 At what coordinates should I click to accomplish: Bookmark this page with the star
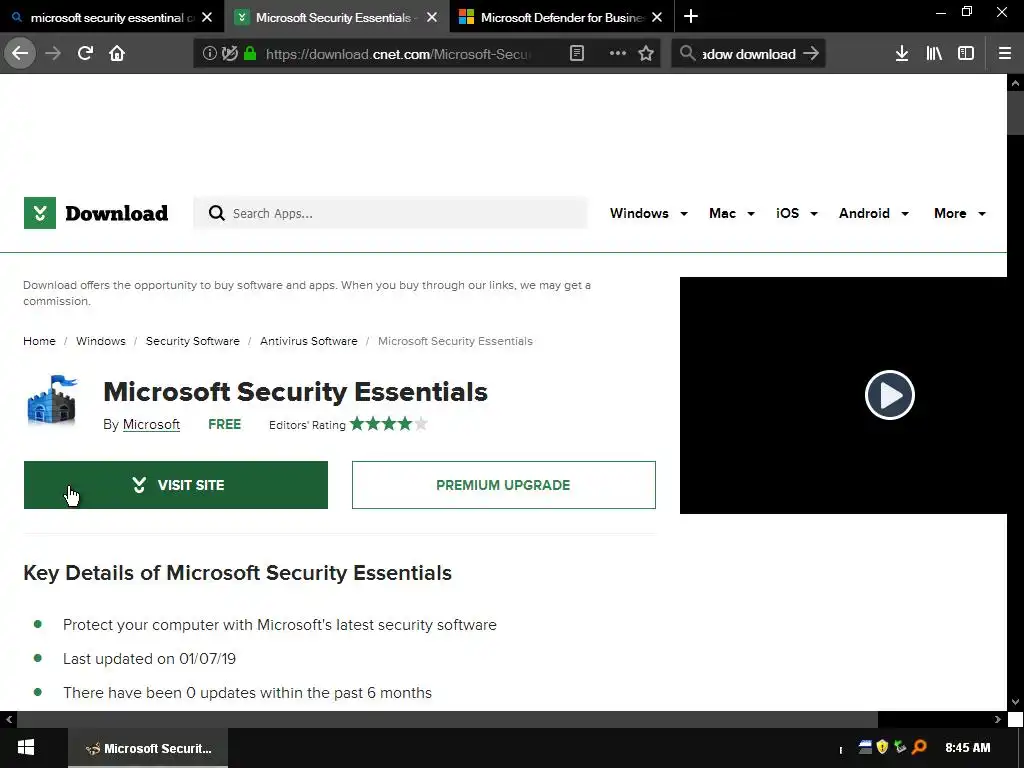click(x=646, y=54)
